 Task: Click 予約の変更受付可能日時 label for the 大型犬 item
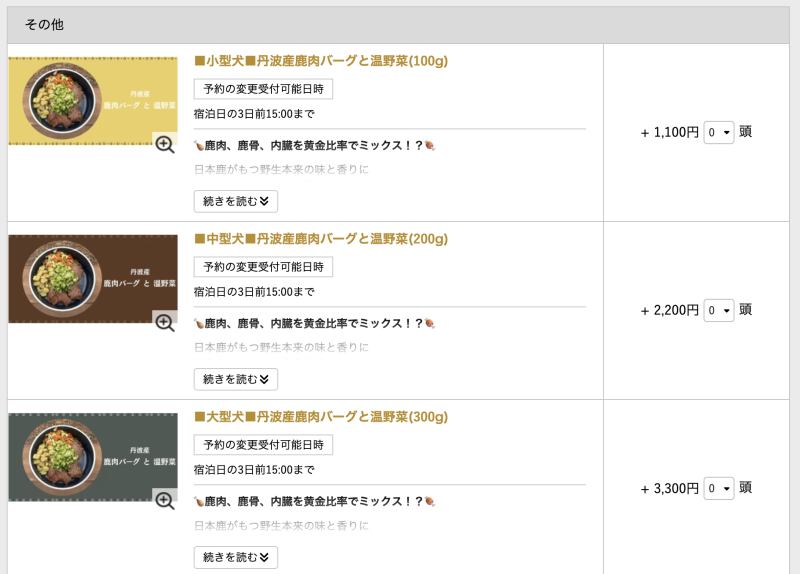(263, 445)
